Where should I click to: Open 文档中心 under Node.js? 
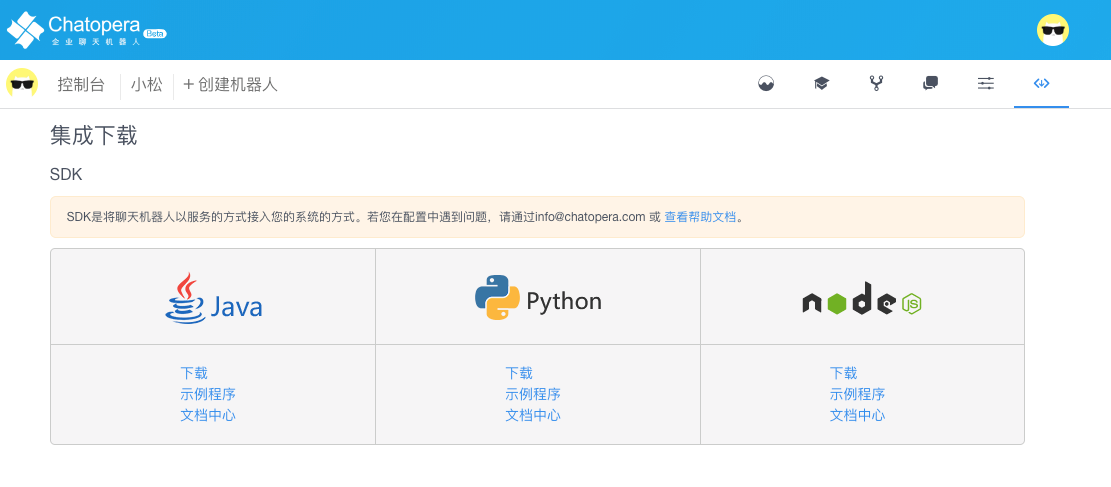coord(857,415)
